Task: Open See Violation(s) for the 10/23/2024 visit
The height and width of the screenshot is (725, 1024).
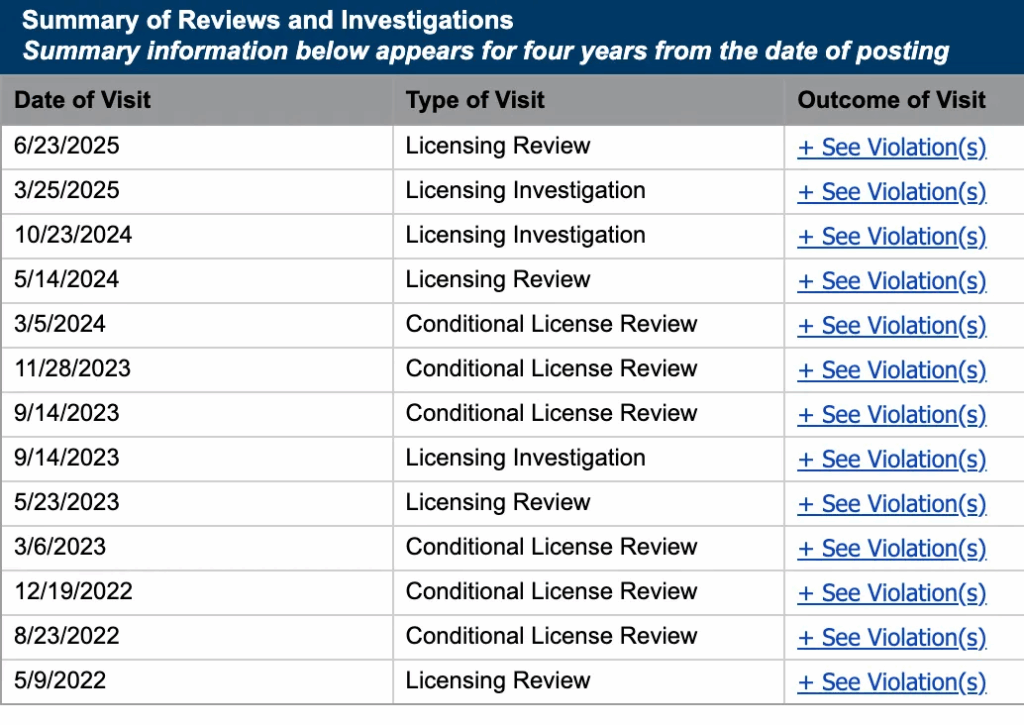Action: coord(891,236)
